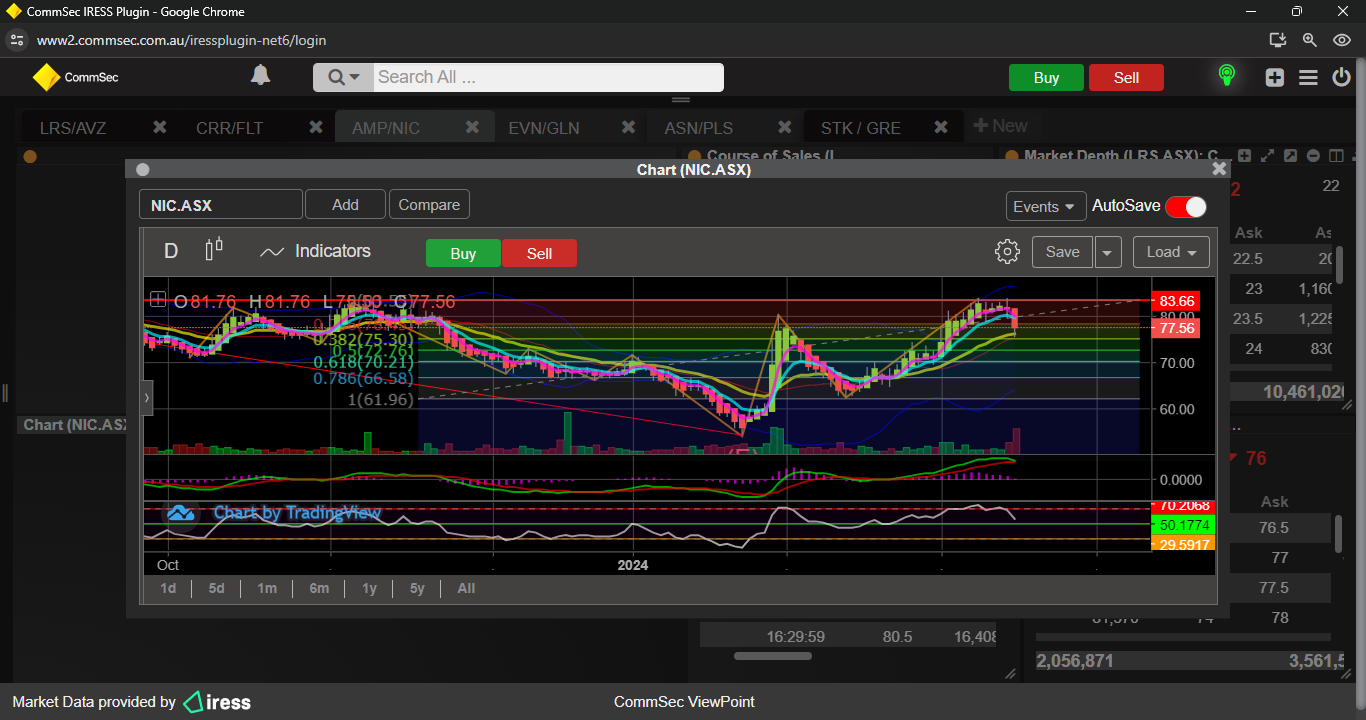Switch to the ASN/PLS tab

699,128
